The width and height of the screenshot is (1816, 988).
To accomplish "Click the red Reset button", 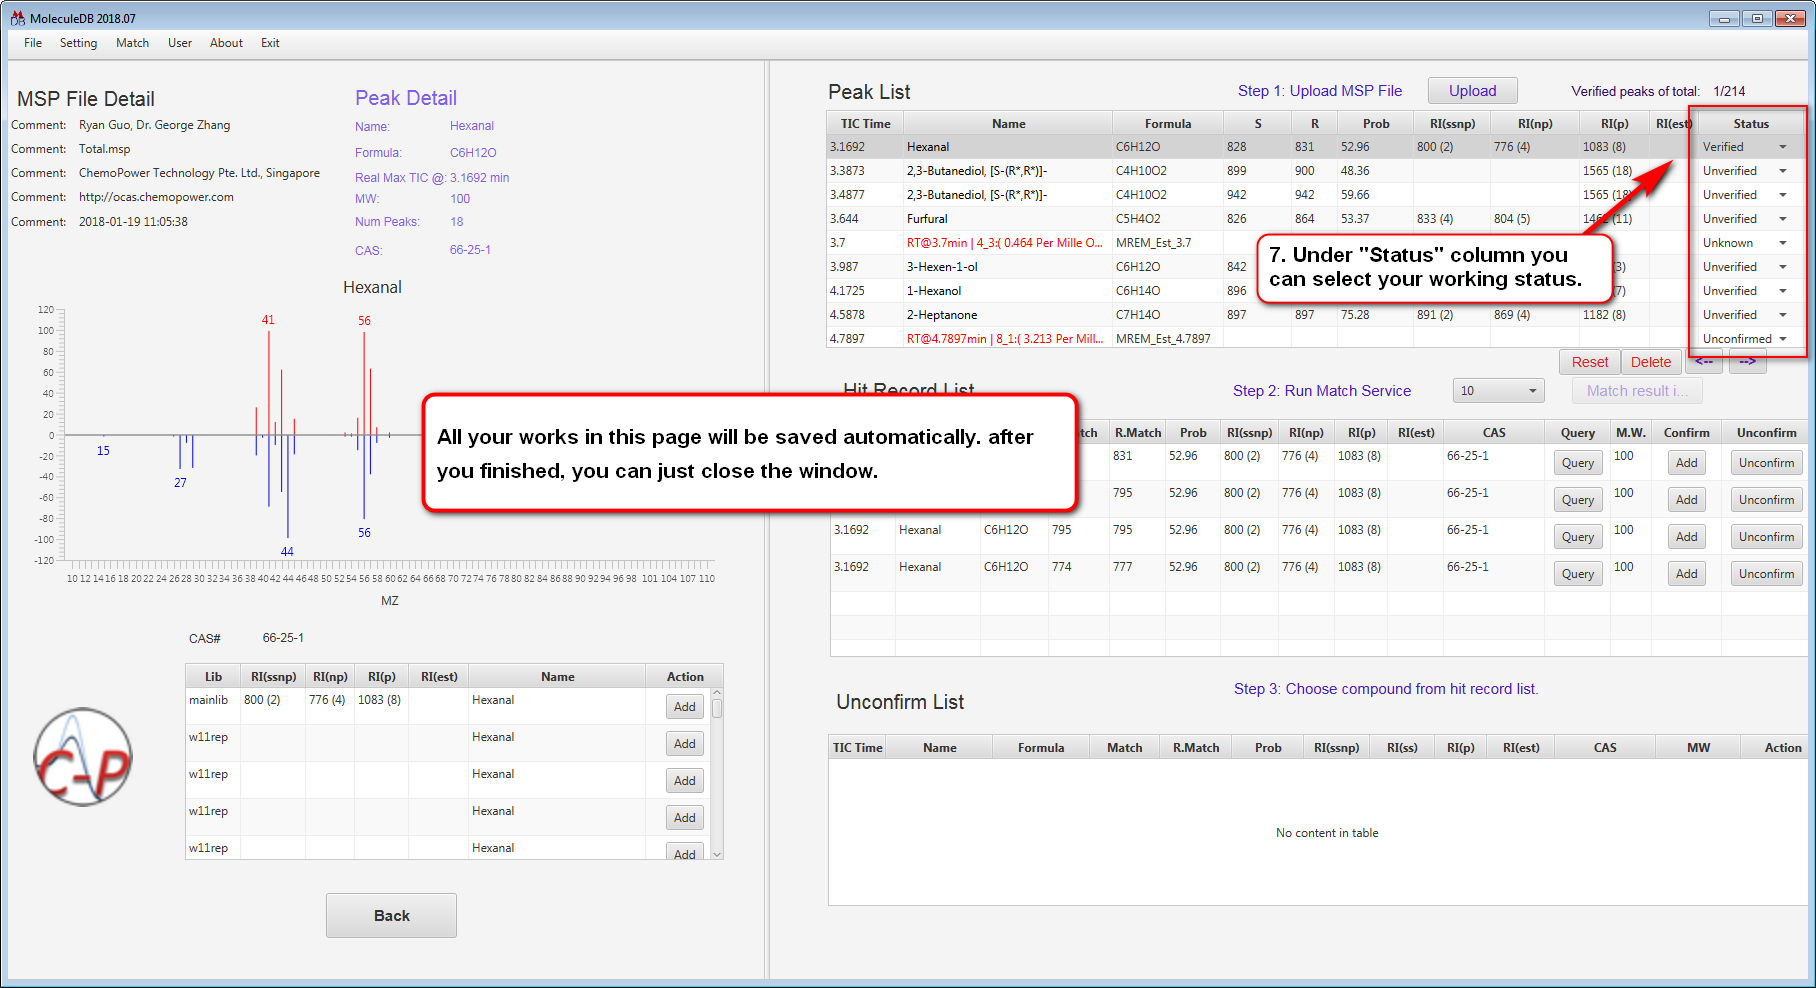I will pos(1589,362).
